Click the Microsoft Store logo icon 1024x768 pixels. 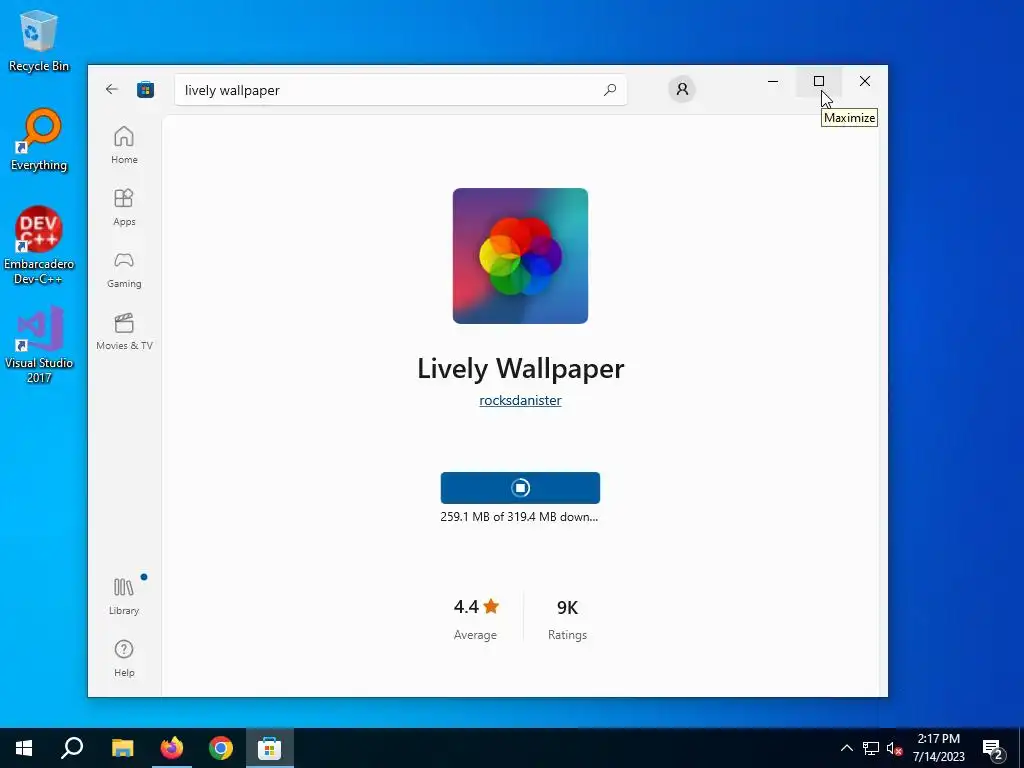(146, 89)
